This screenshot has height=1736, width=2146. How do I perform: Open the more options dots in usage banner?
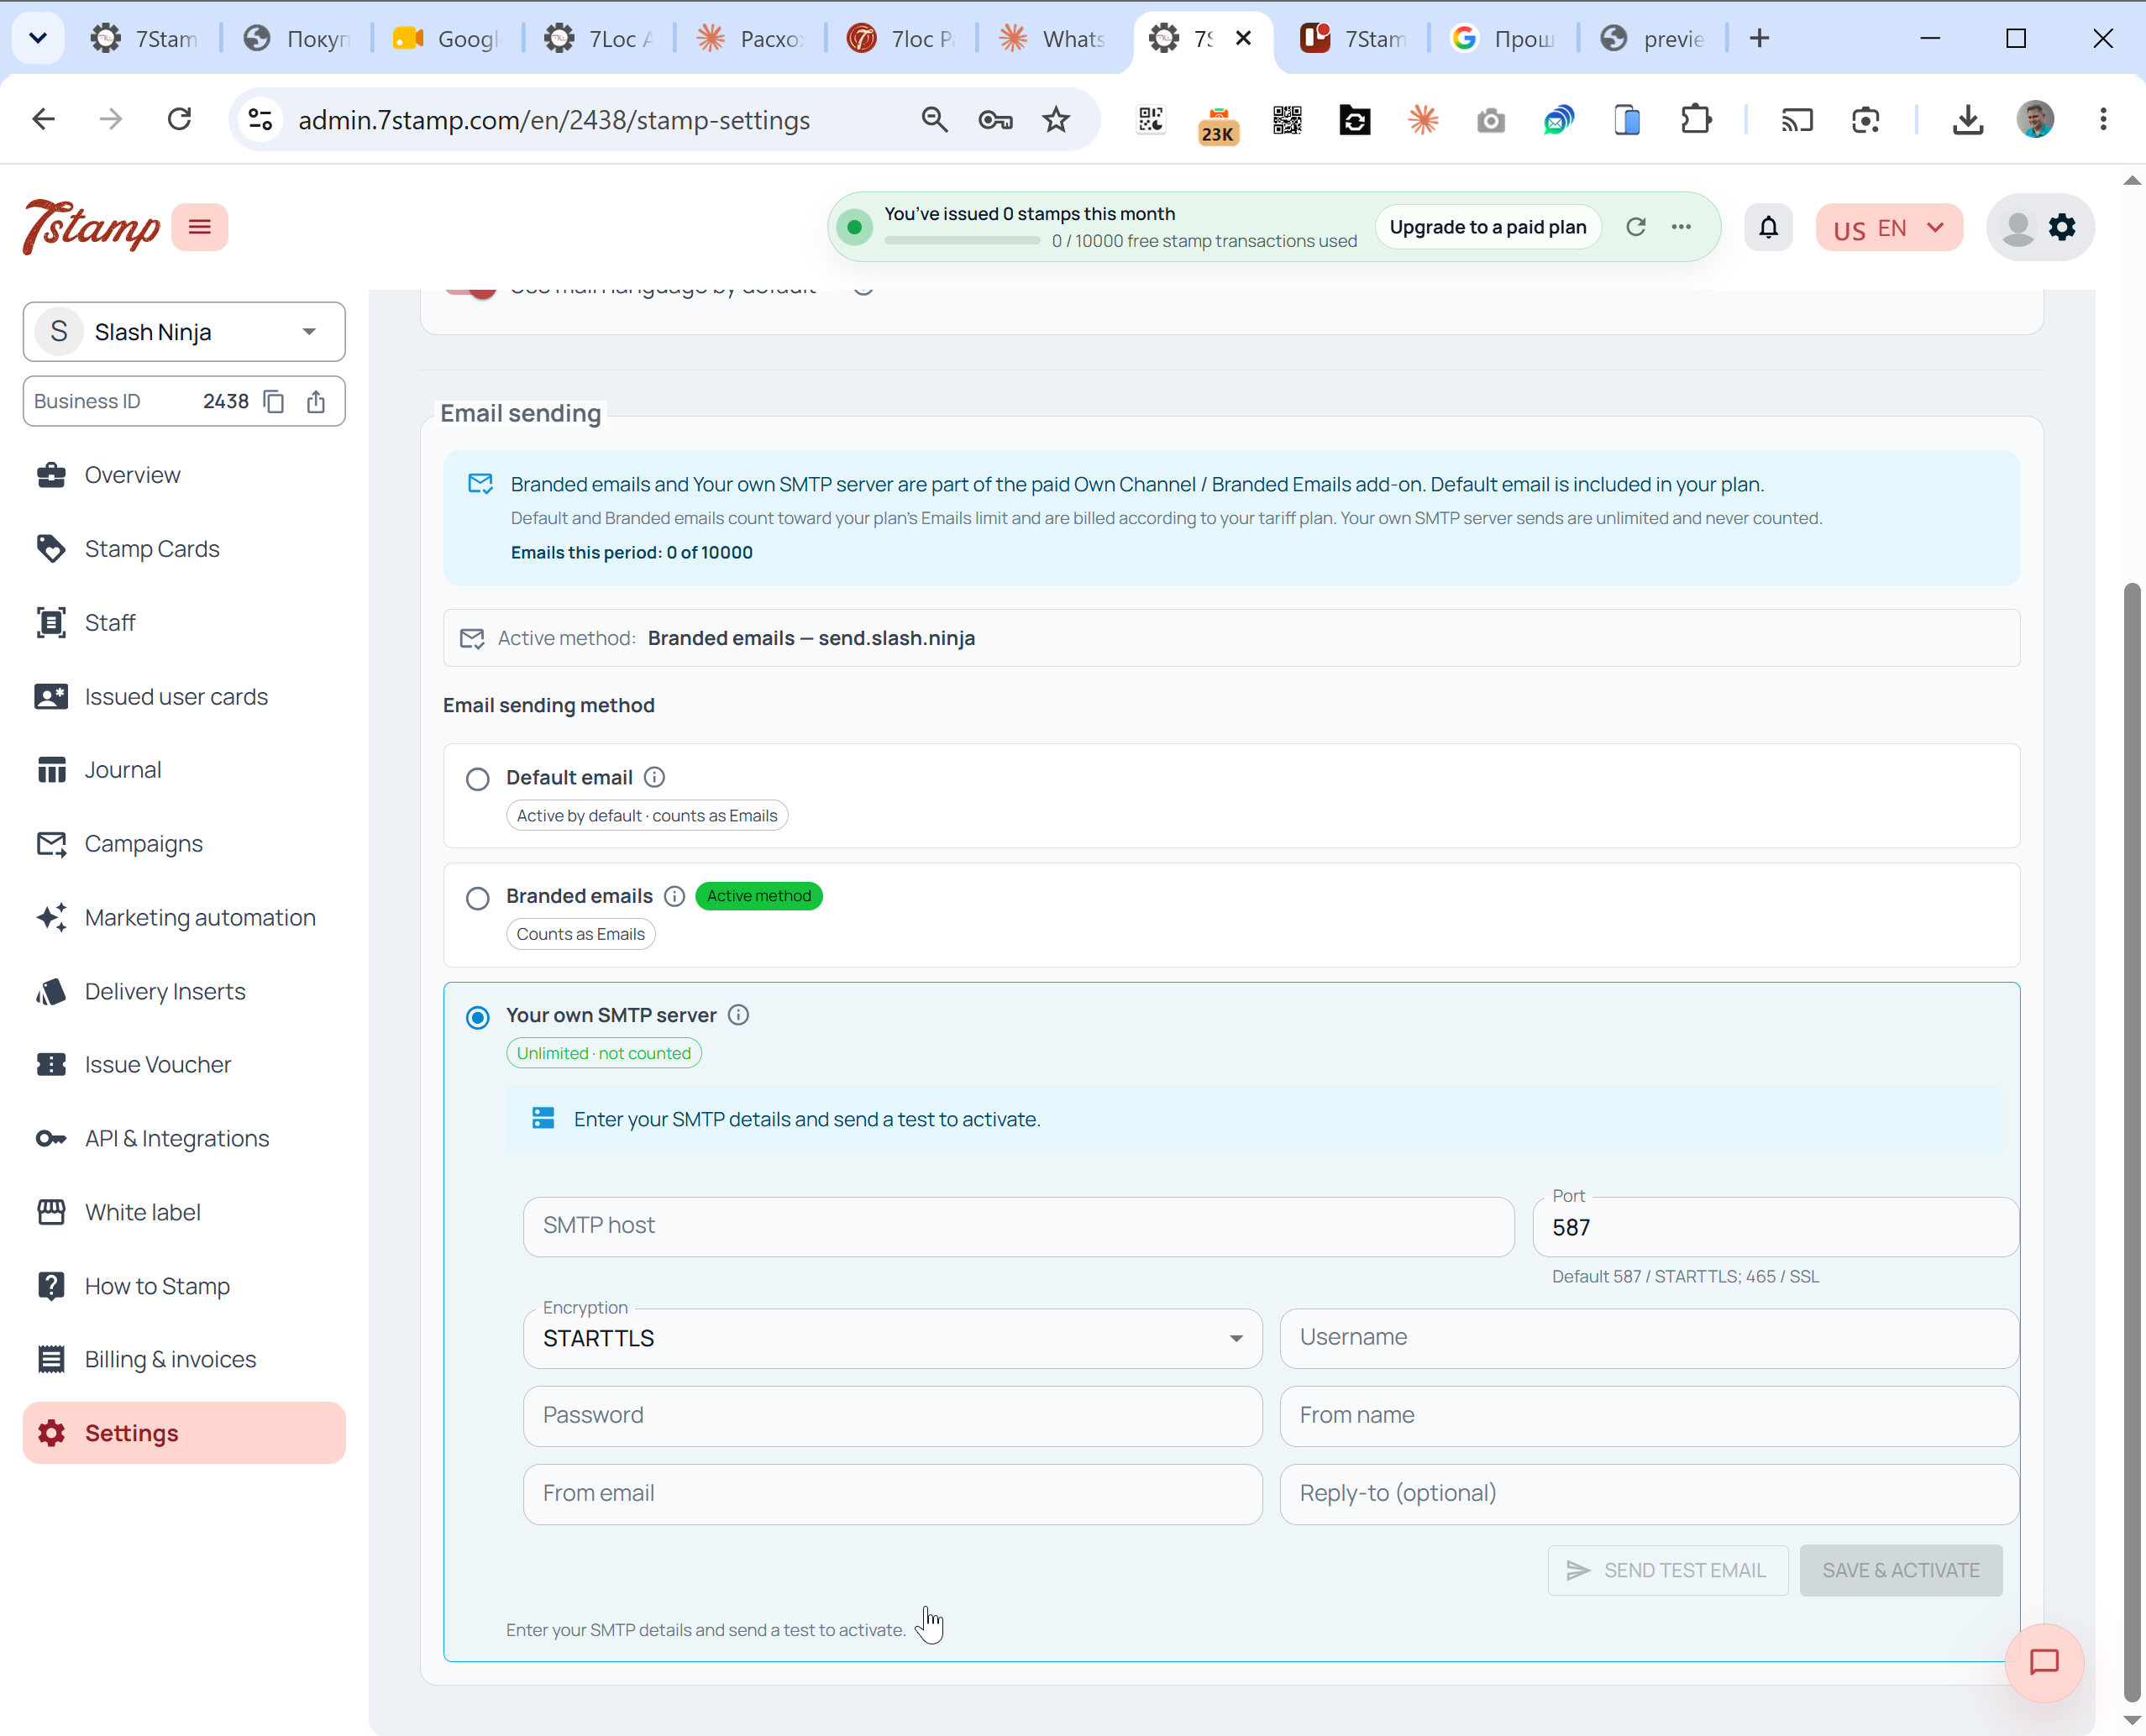[1681, 227]
